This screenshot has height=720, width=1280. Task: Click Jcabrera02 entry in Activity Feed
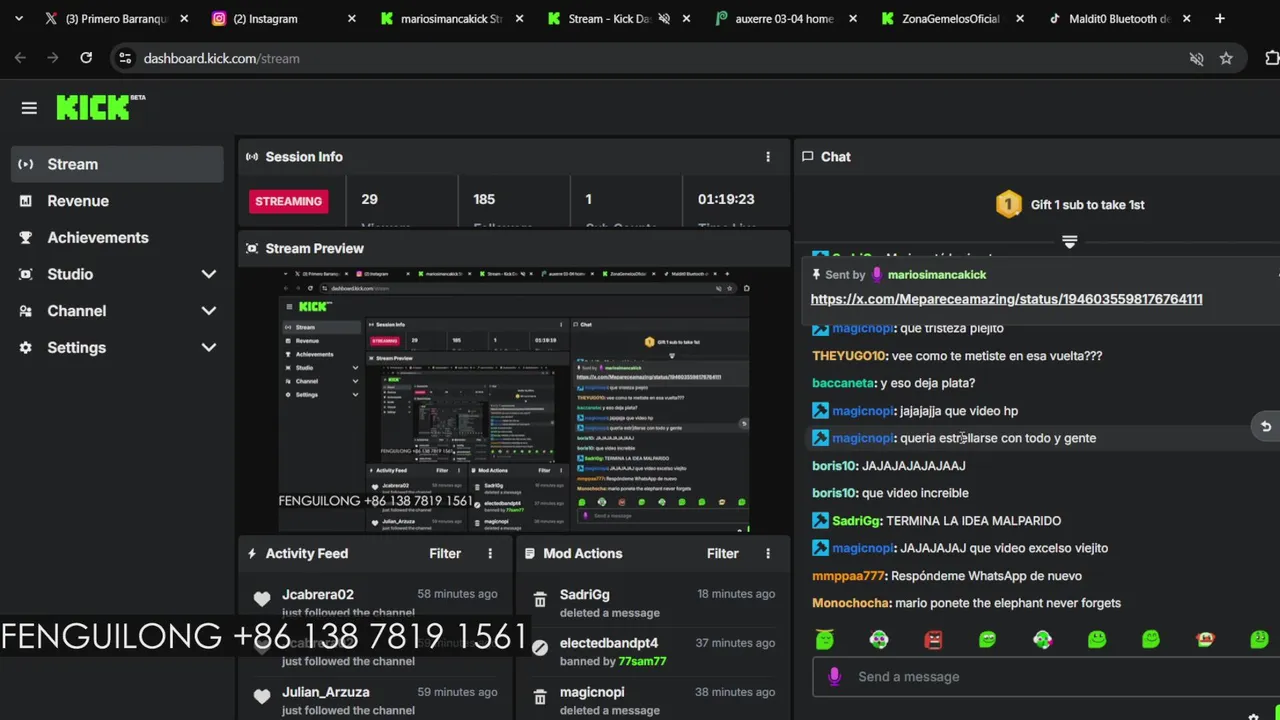[x=375, y=603]
